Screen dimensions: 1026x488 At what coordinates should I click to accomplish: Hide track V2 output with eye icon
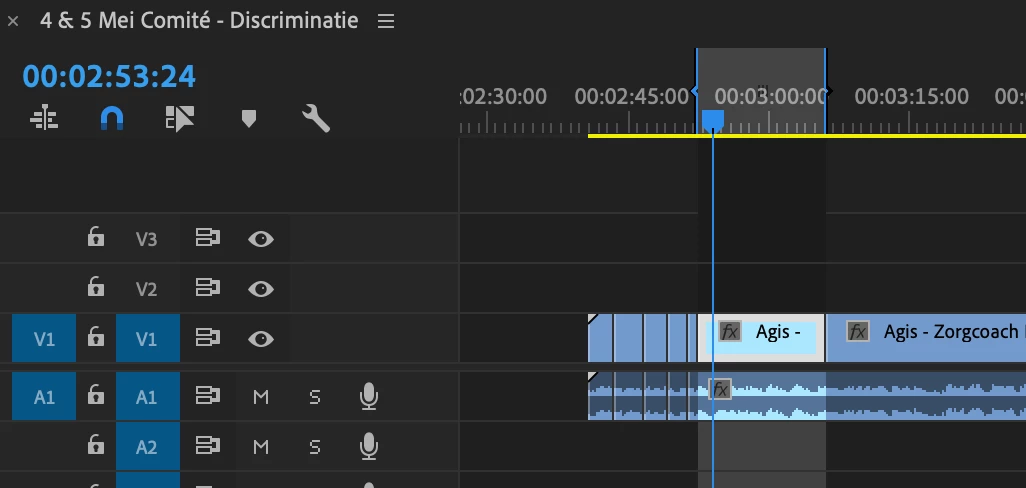260,288
